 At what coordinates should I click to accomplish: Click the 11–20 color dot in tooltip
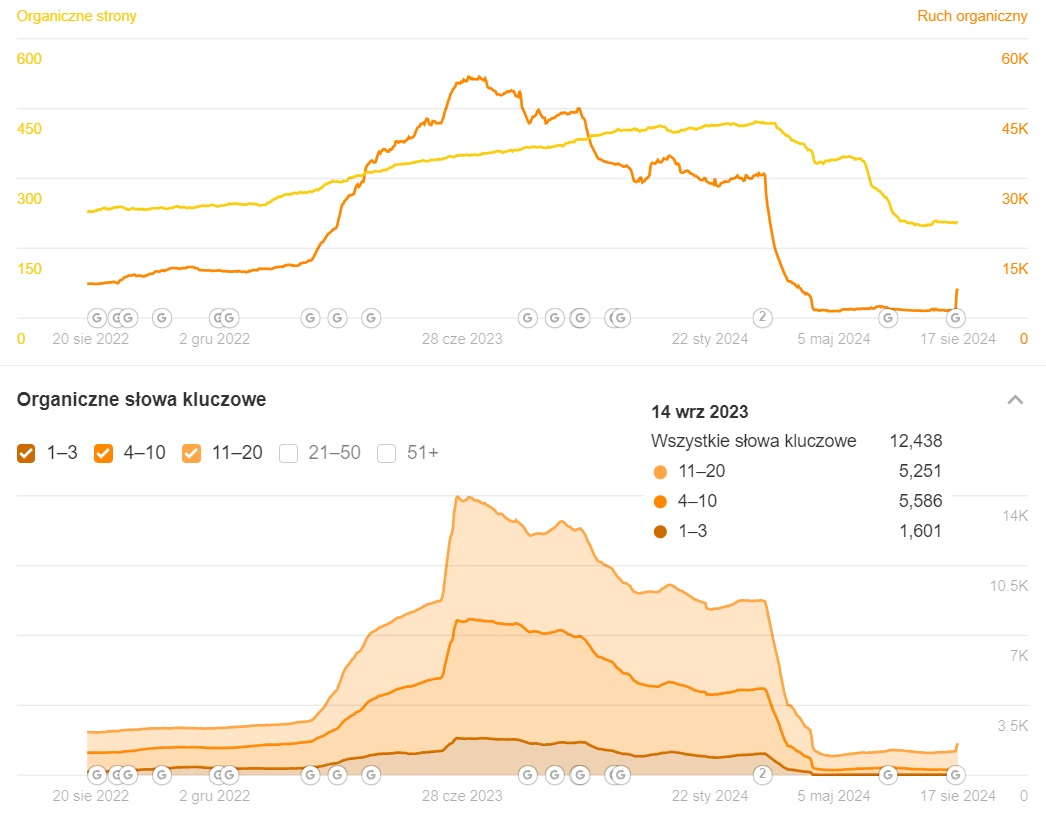click(x=660, y=472)
